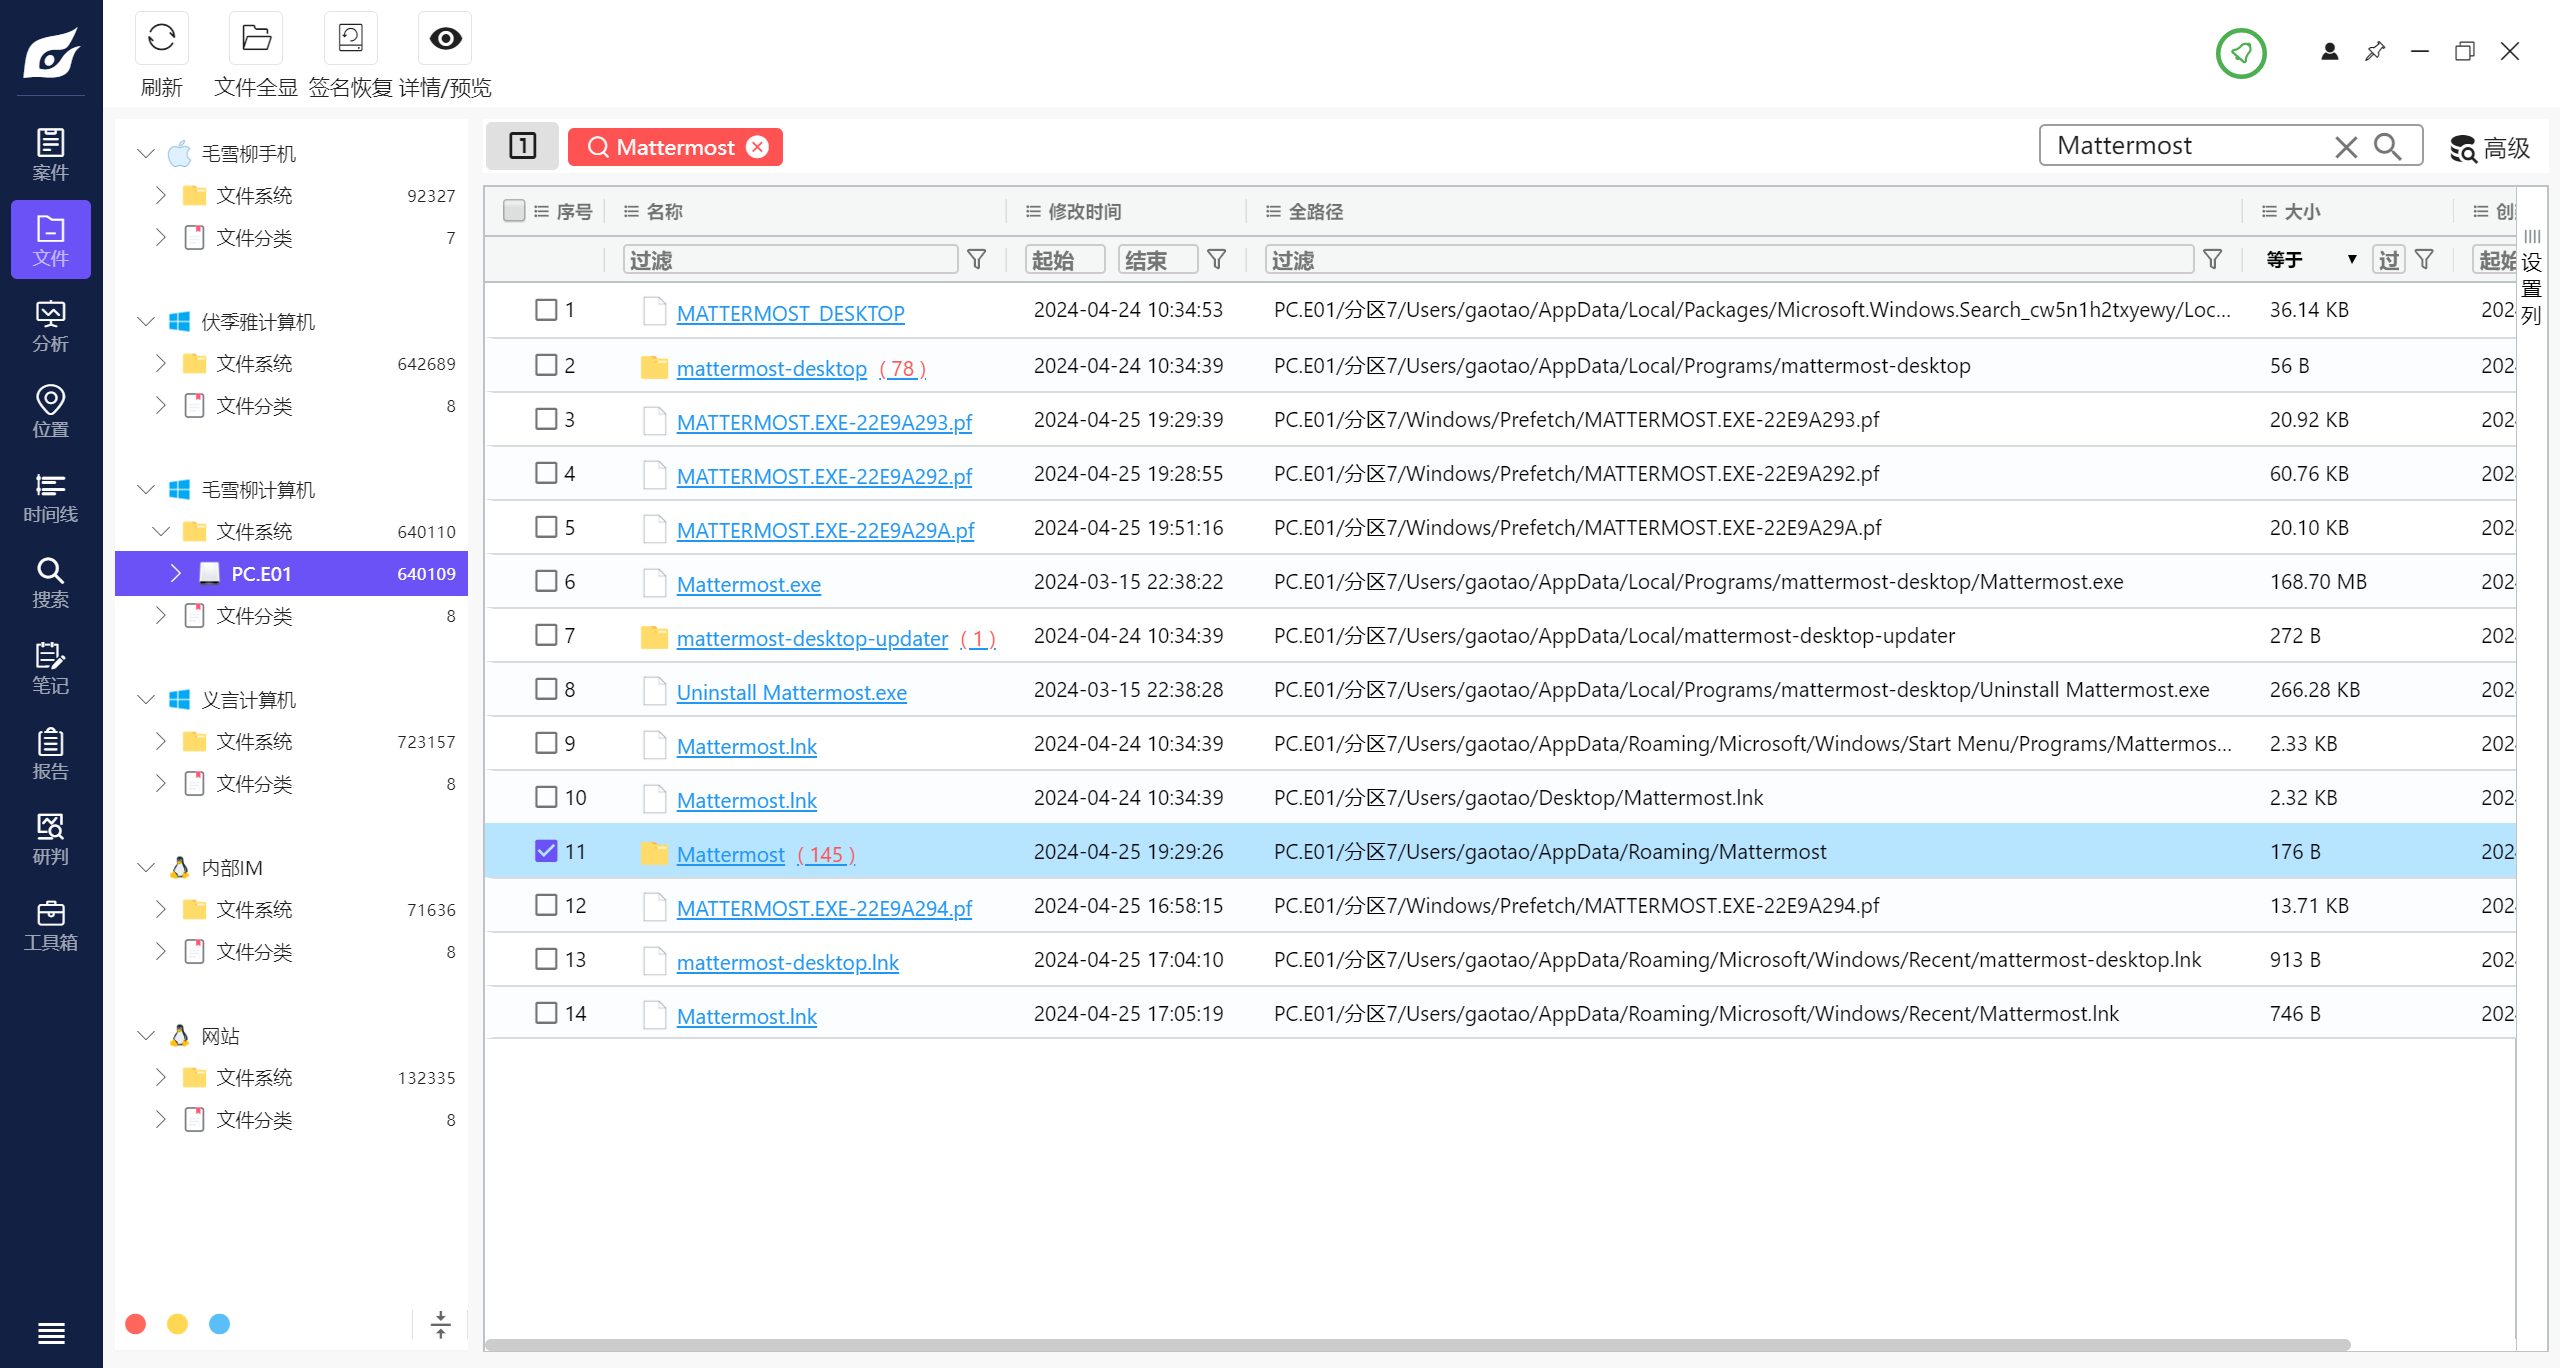Toggle the select-all header checkbox
Viewport: 2560px width, 1368px height.
tap(514, 211)
